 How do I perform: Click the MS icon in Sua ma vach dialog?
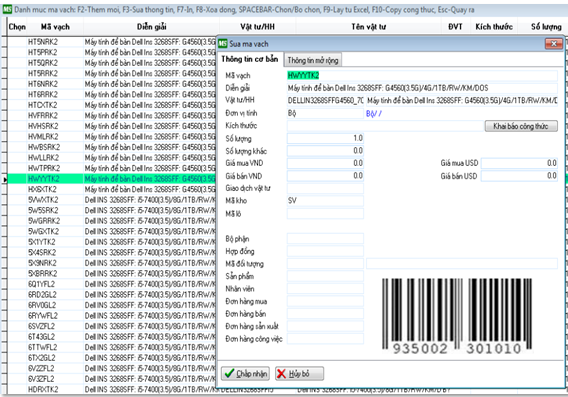223,44
